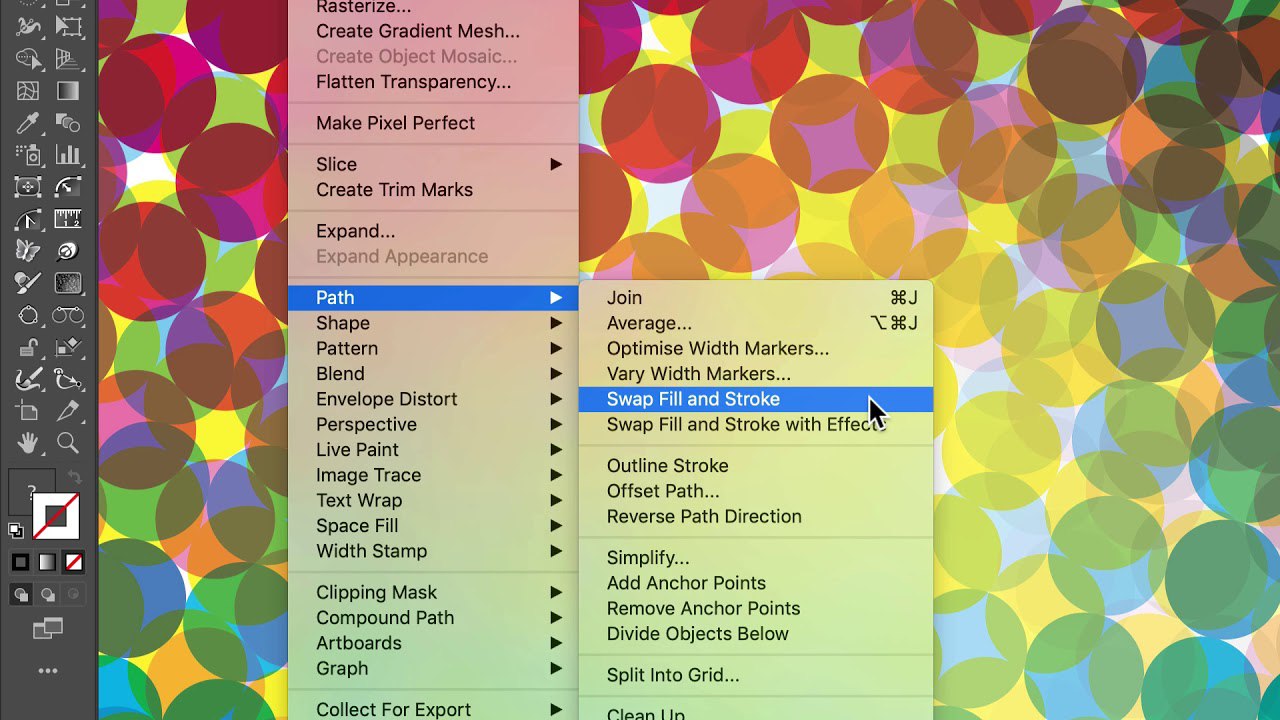Screen dimensions: 1280x720
Task: Open the Path submenu entry
Action: [433, 298]
